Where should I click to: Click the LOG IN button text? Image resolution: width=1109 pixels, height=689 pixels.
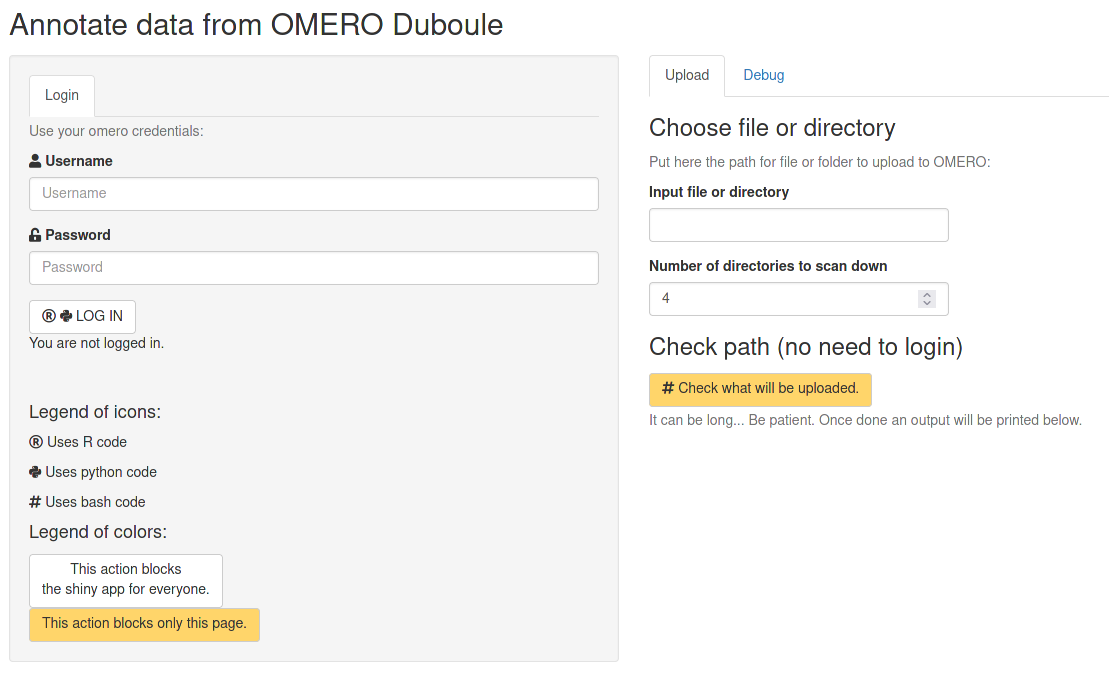coord(99,316)
